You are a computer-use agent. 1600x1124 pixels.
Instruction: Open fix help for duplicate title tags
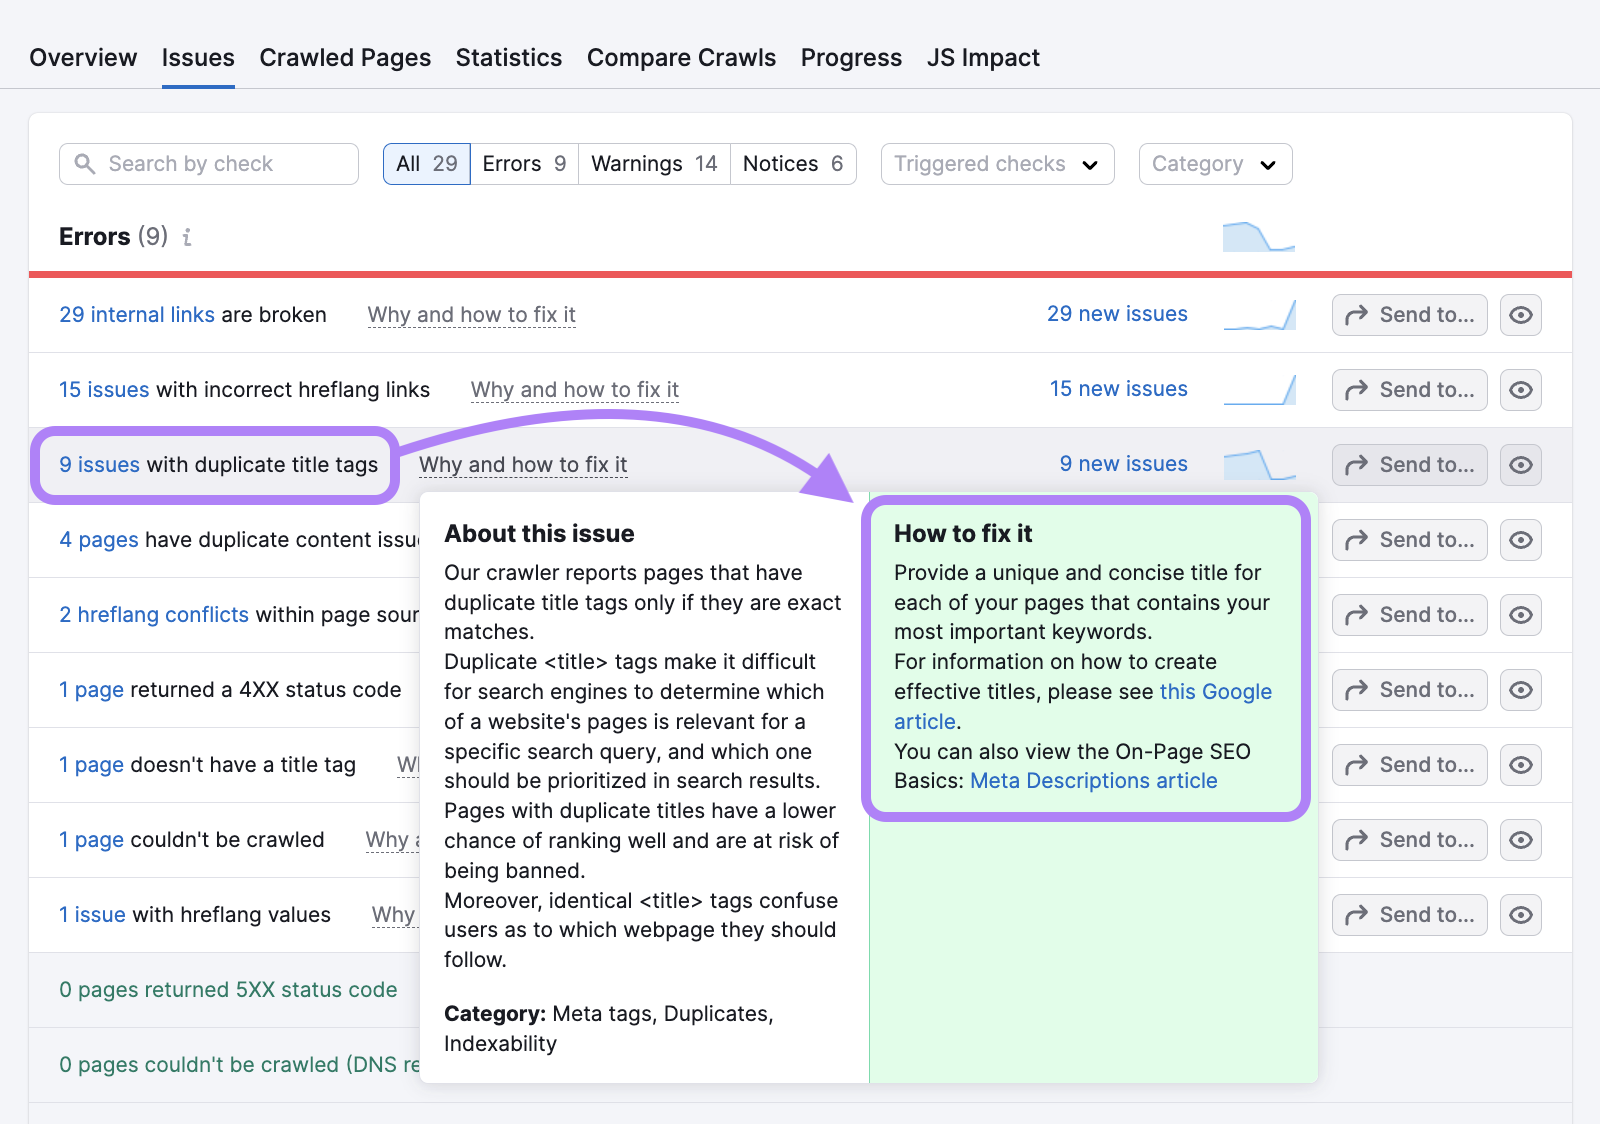[523, 465]
